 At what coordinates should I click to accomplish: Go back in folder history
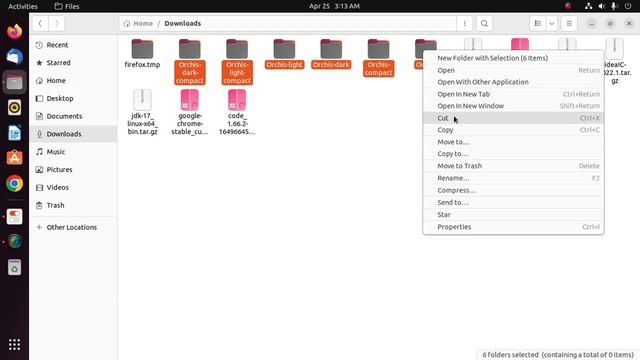(40, 23)
